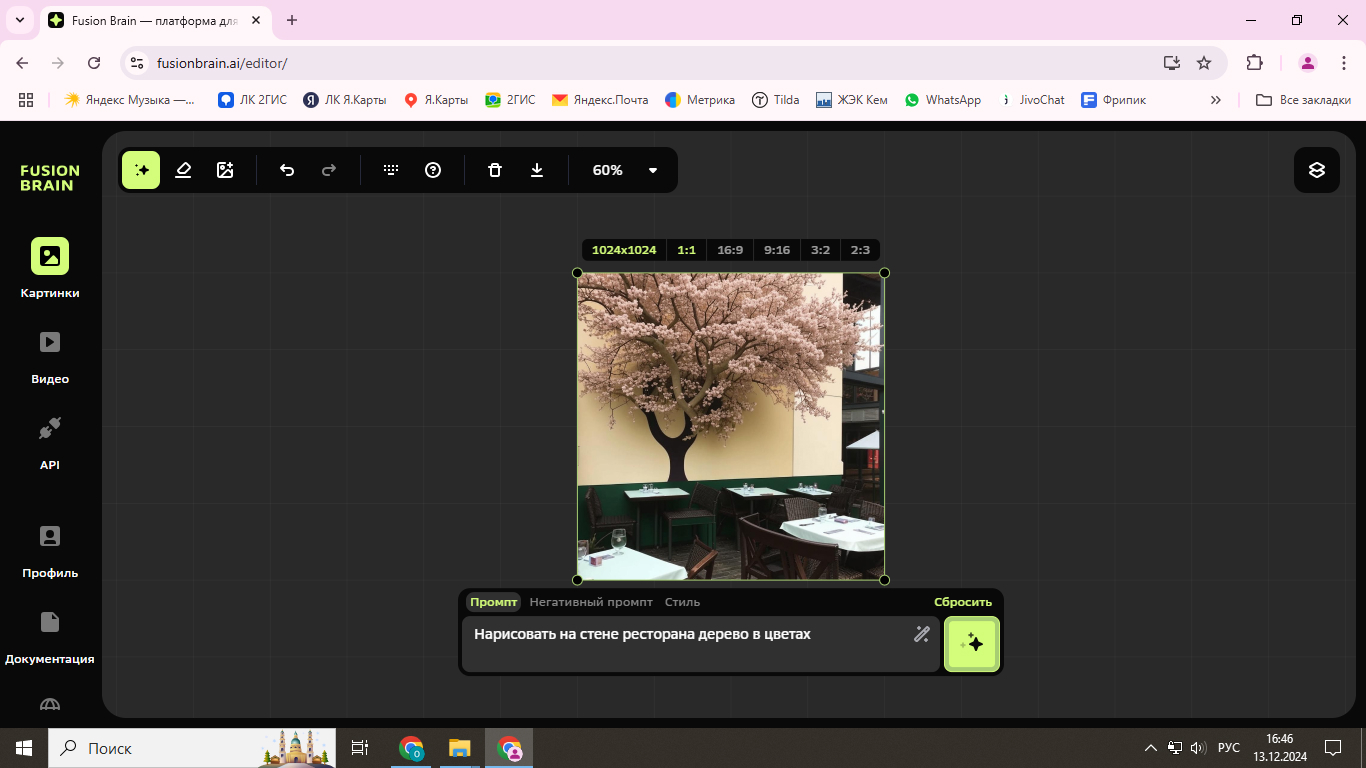This screenshot has width=1366, height=768.
Task: Open the browser extensions icon
Action: coord(1254,63)
